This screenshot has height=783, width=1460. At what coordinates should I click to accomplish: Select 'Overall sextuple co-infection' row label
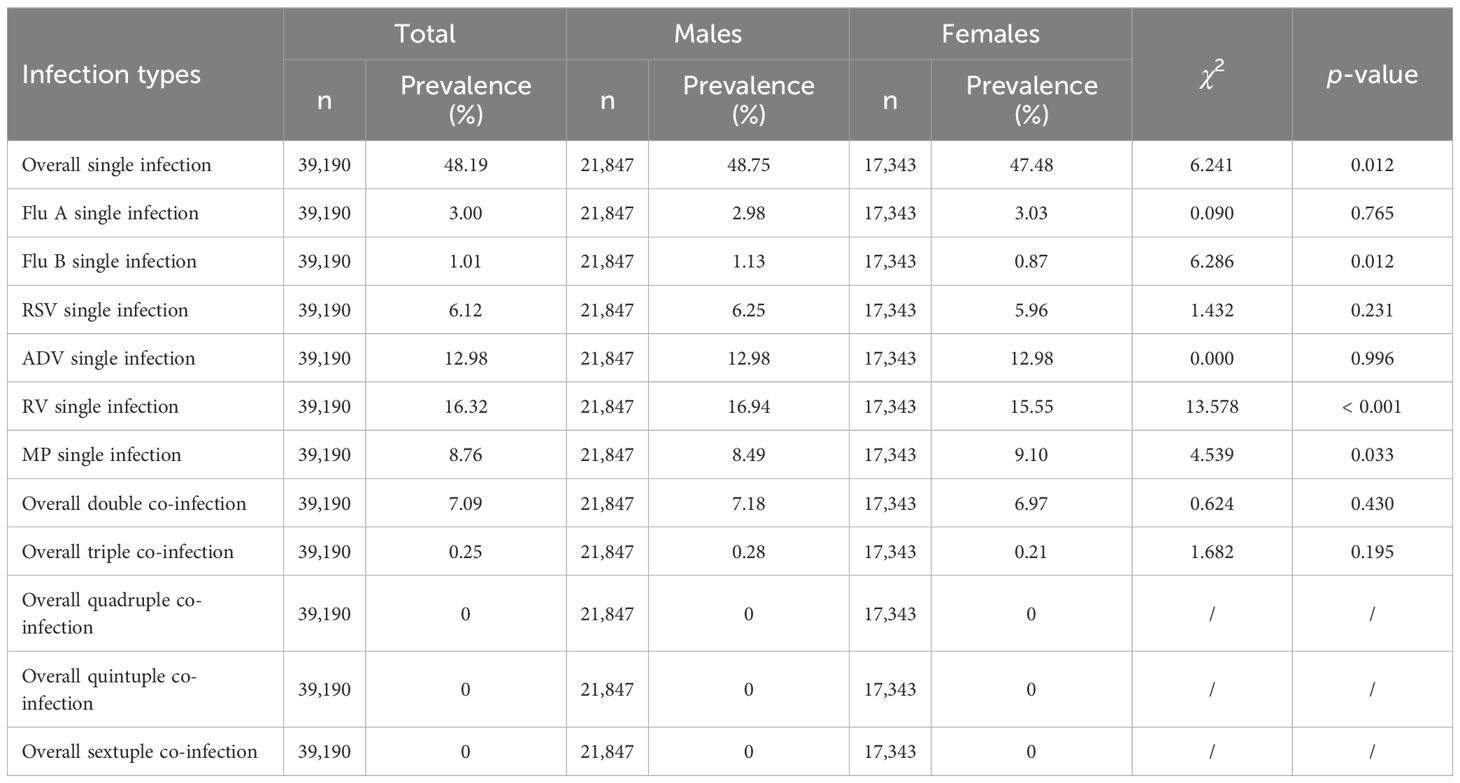pos(139,751)
